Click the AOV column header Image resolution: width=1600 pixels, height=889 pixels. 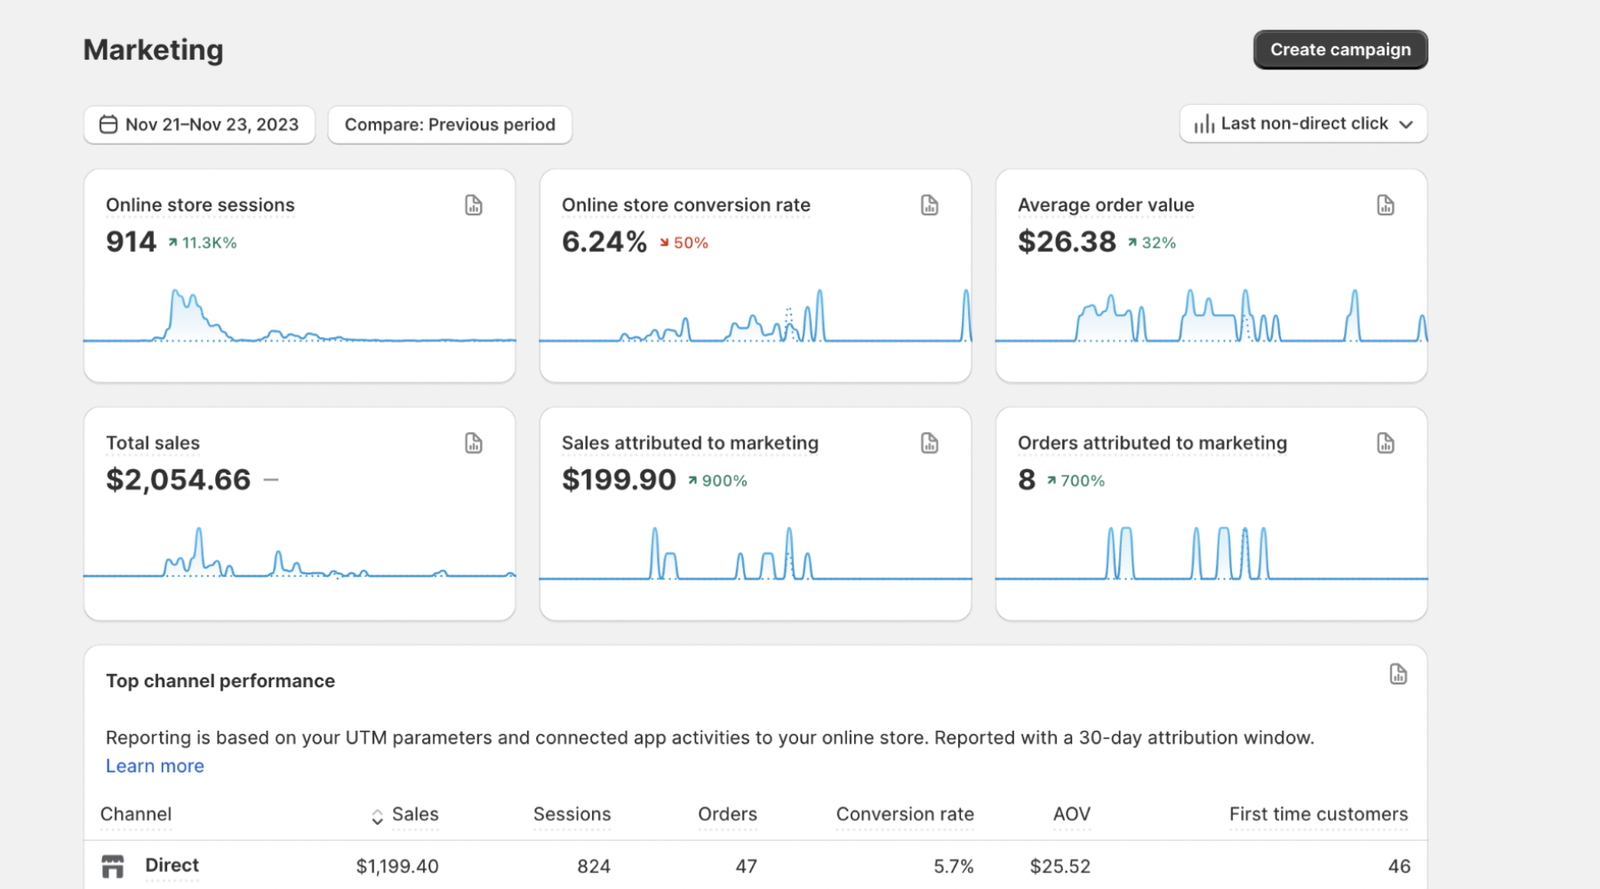coord(1071,815)
